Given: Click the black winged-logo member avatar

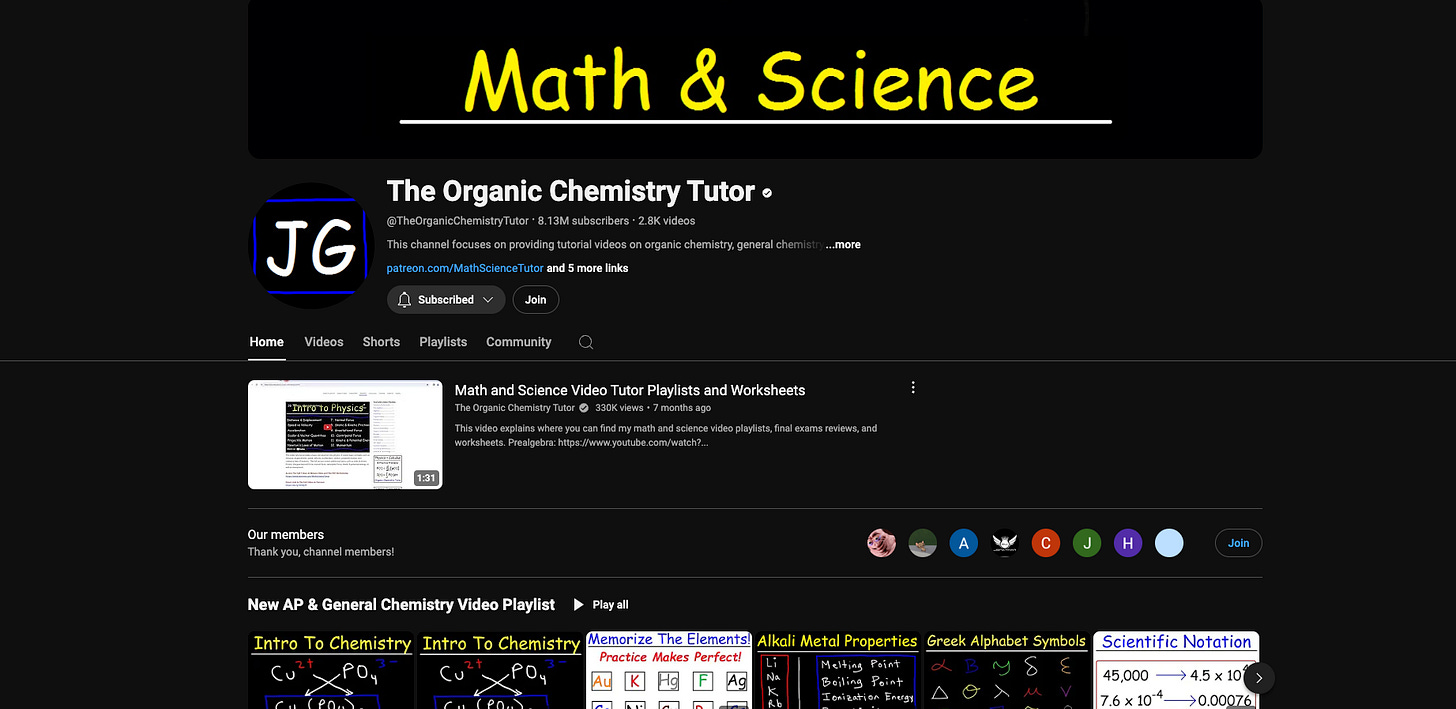Looking at the screenshot, I should tap(1004, 543).
